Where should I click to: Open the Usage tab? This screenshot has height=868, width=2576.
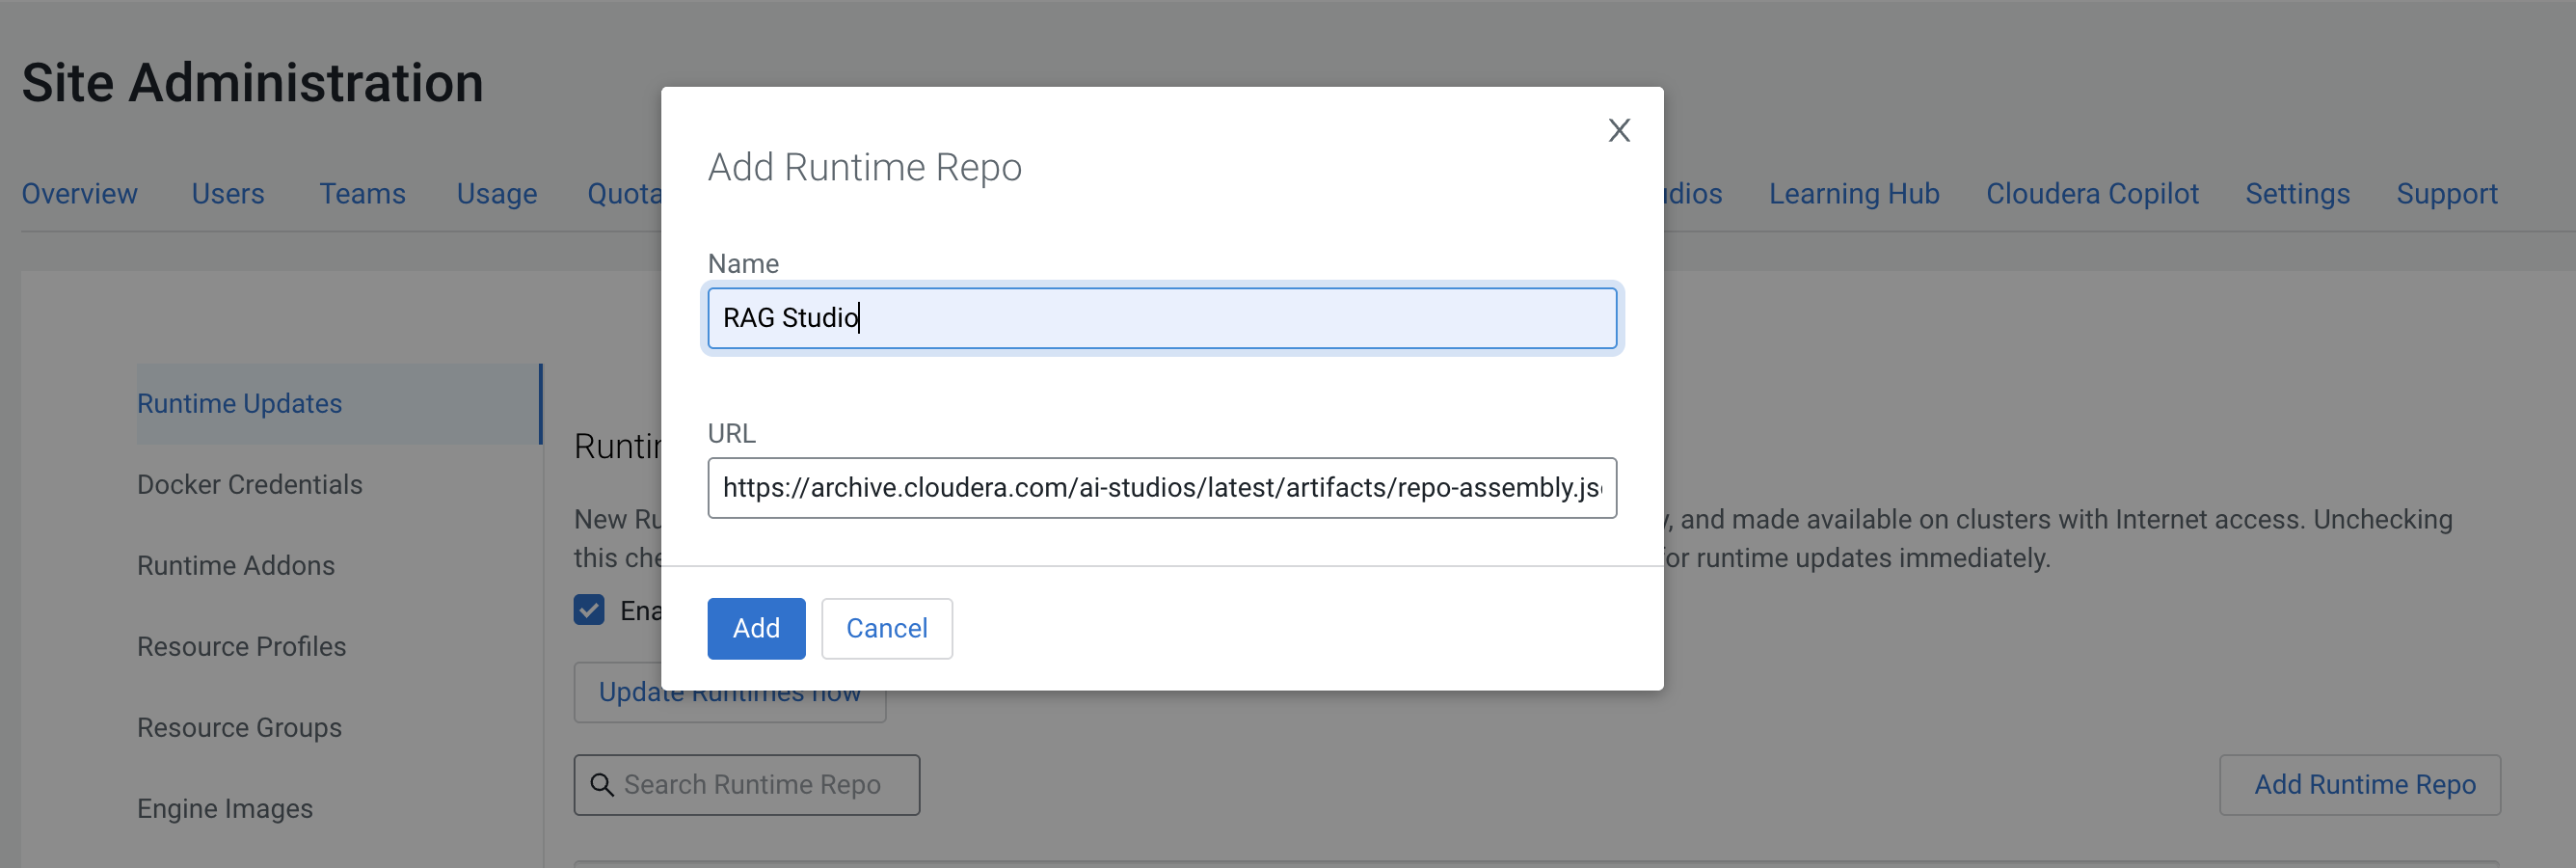[x=497, y=194]
